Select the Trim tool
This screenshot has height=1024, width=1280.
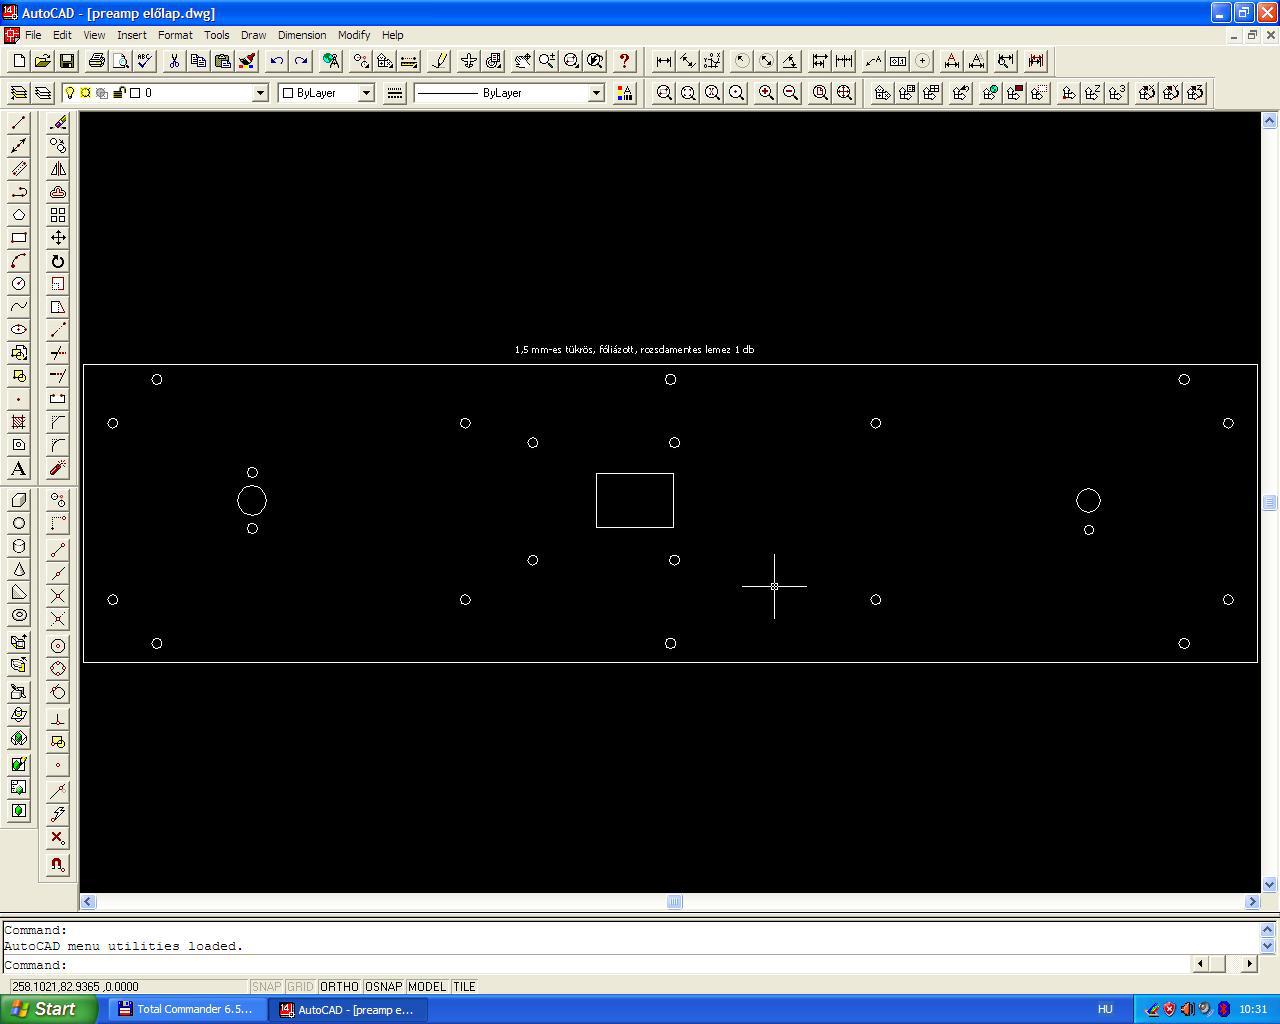pos(58,353)
